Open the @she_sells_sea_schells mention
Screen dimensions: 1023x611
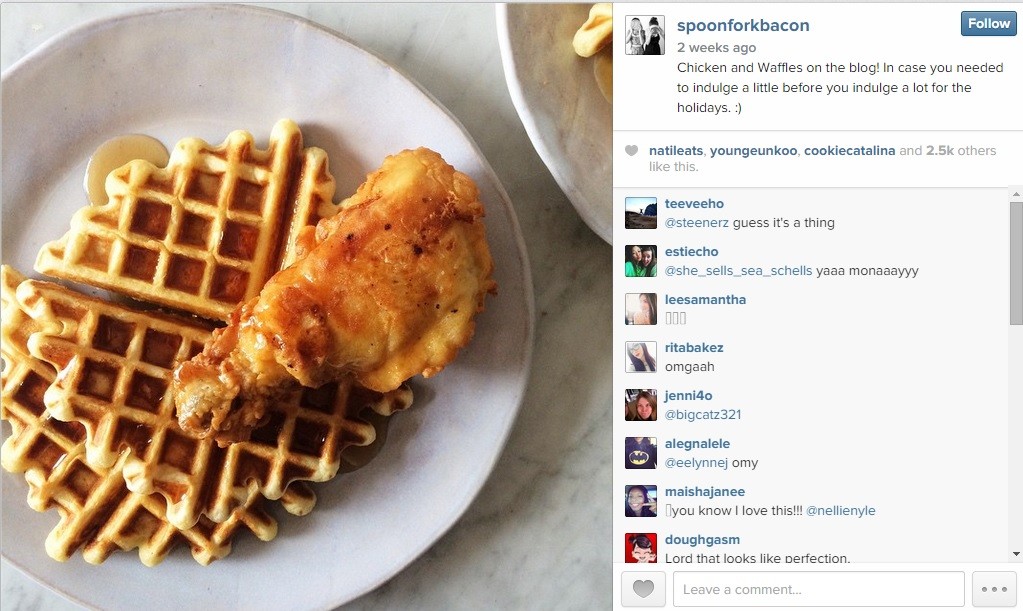point(739,271)
